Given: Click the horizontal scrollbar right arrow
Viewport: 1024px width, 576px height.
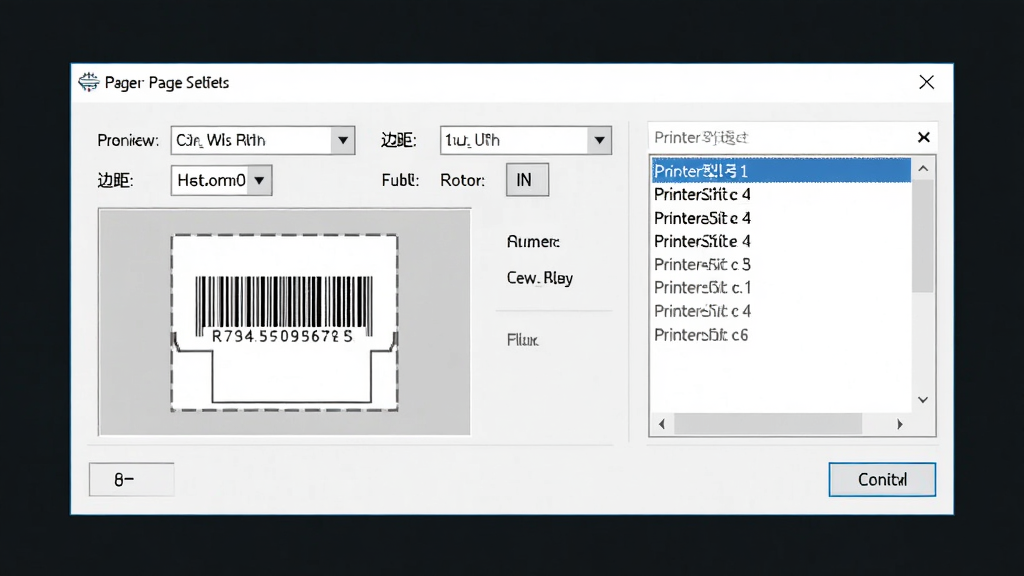Looking at the screenshot, I should click(x=900, y=424).
